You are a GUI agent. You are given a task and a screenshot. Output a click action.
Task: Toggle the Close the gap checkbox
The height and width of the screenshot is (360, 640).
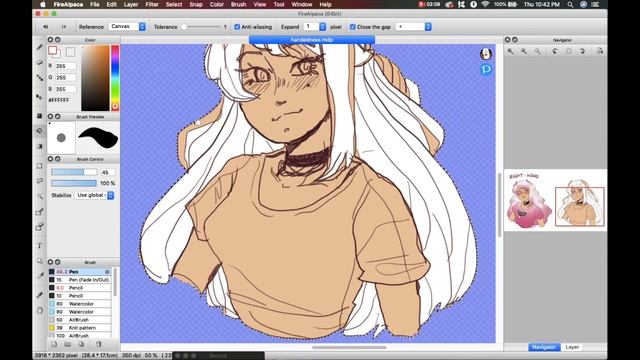pyautogui.click(x=353, y=27)
